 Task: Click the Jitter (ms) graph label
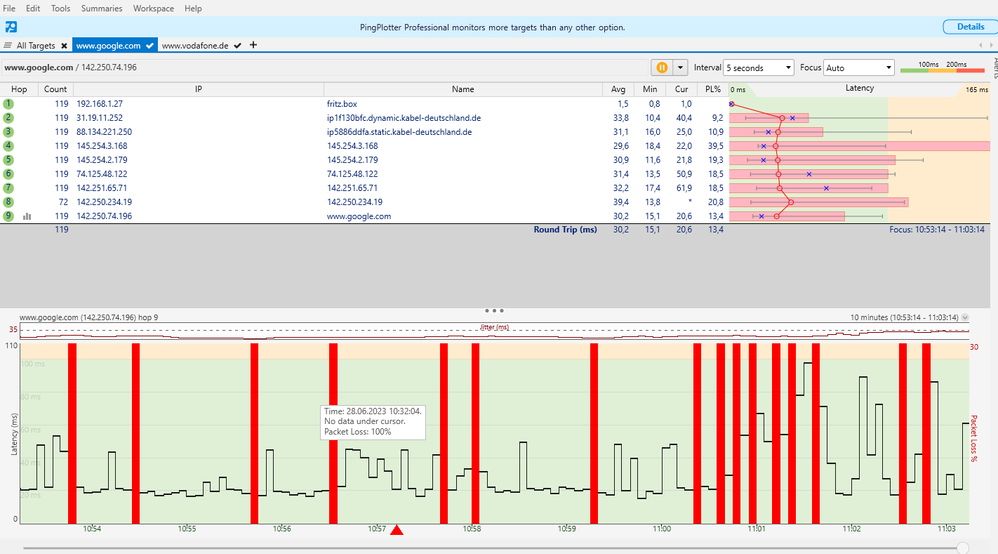pyautogui.click(x=495, y=327)
